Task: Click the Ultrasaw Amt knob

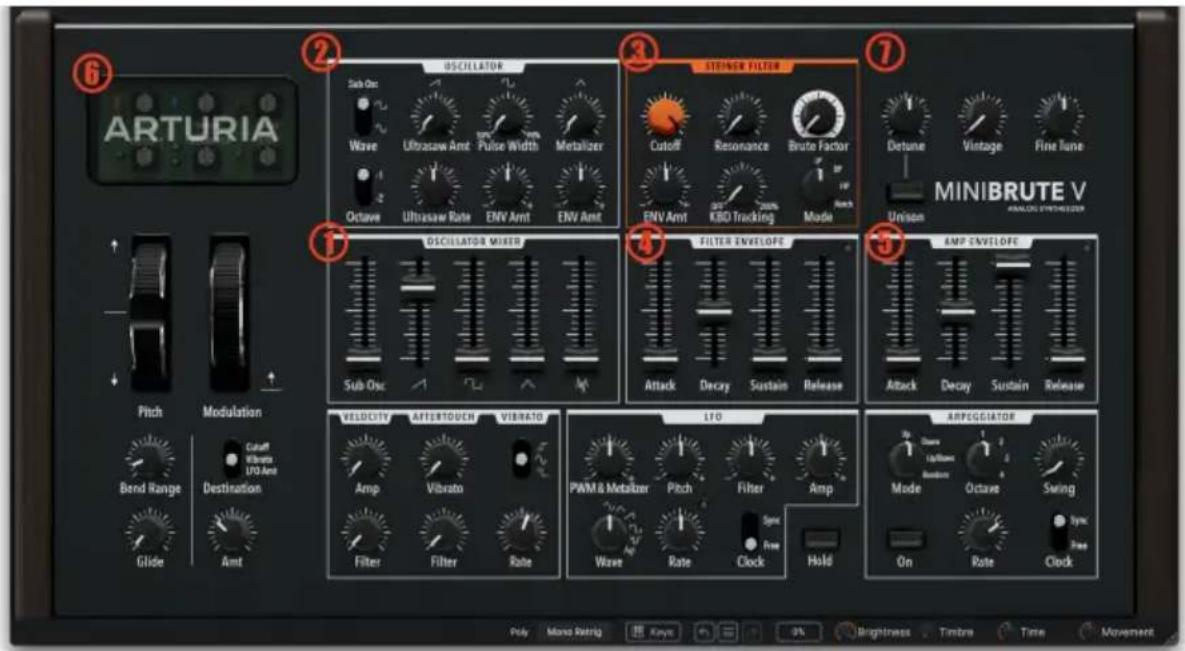Action: click(x=435, y=116)
